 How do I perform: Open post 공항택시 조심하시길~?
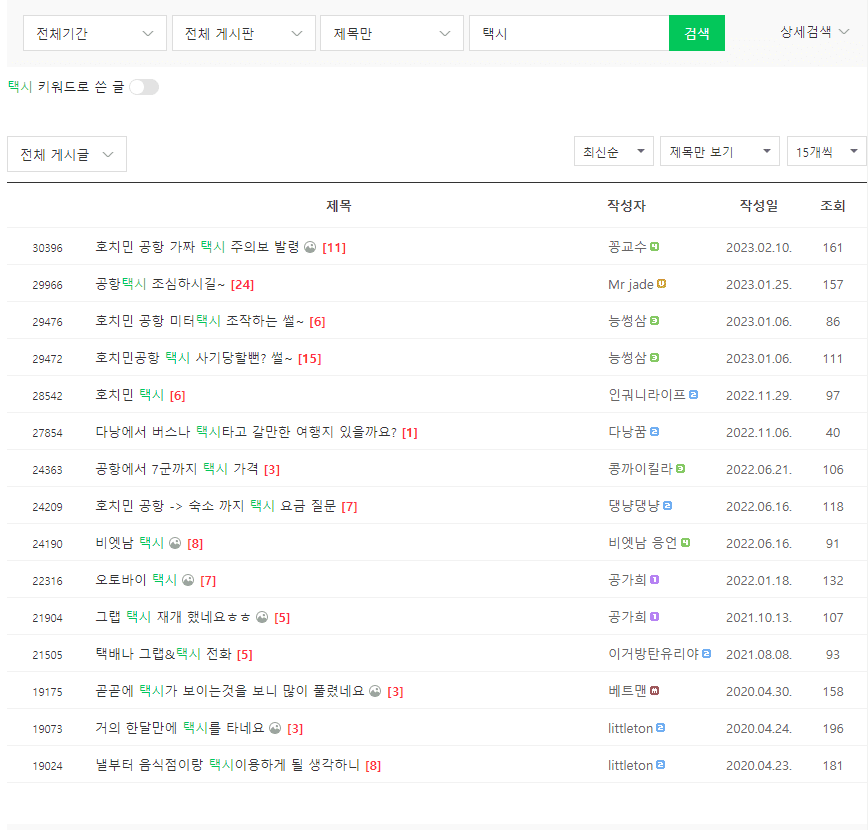point(160,284)
